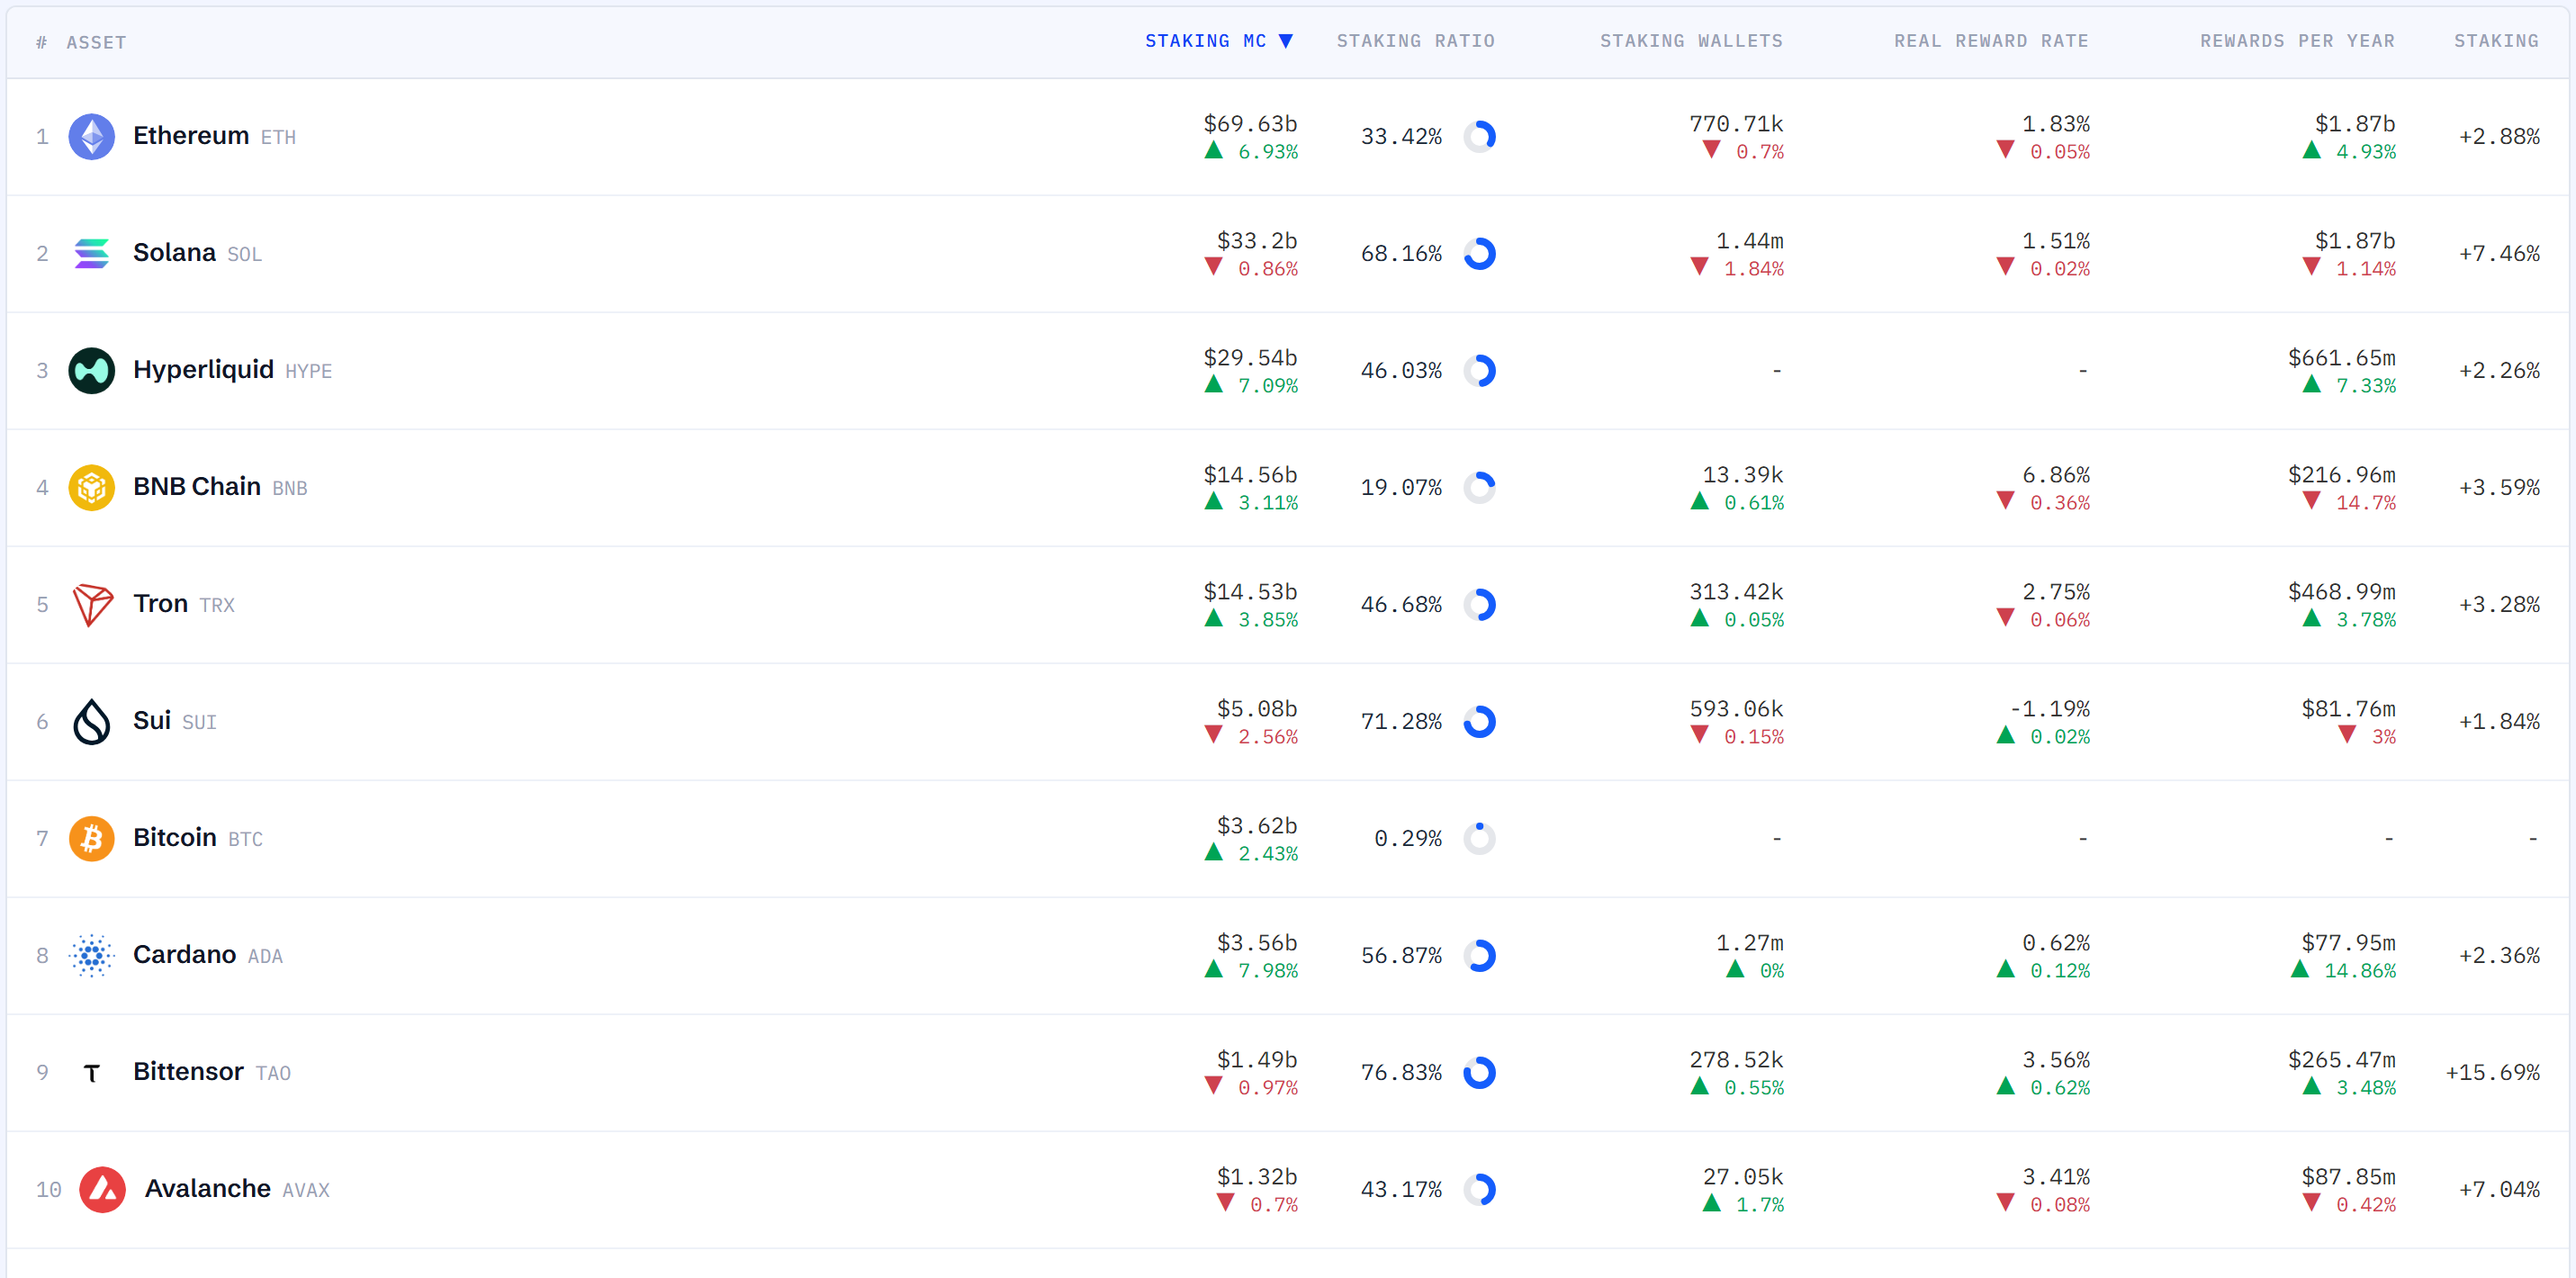Viewport: 2576px width, 1278px height.
Task: Click the Solana logo icon
Action: [92, 254]
